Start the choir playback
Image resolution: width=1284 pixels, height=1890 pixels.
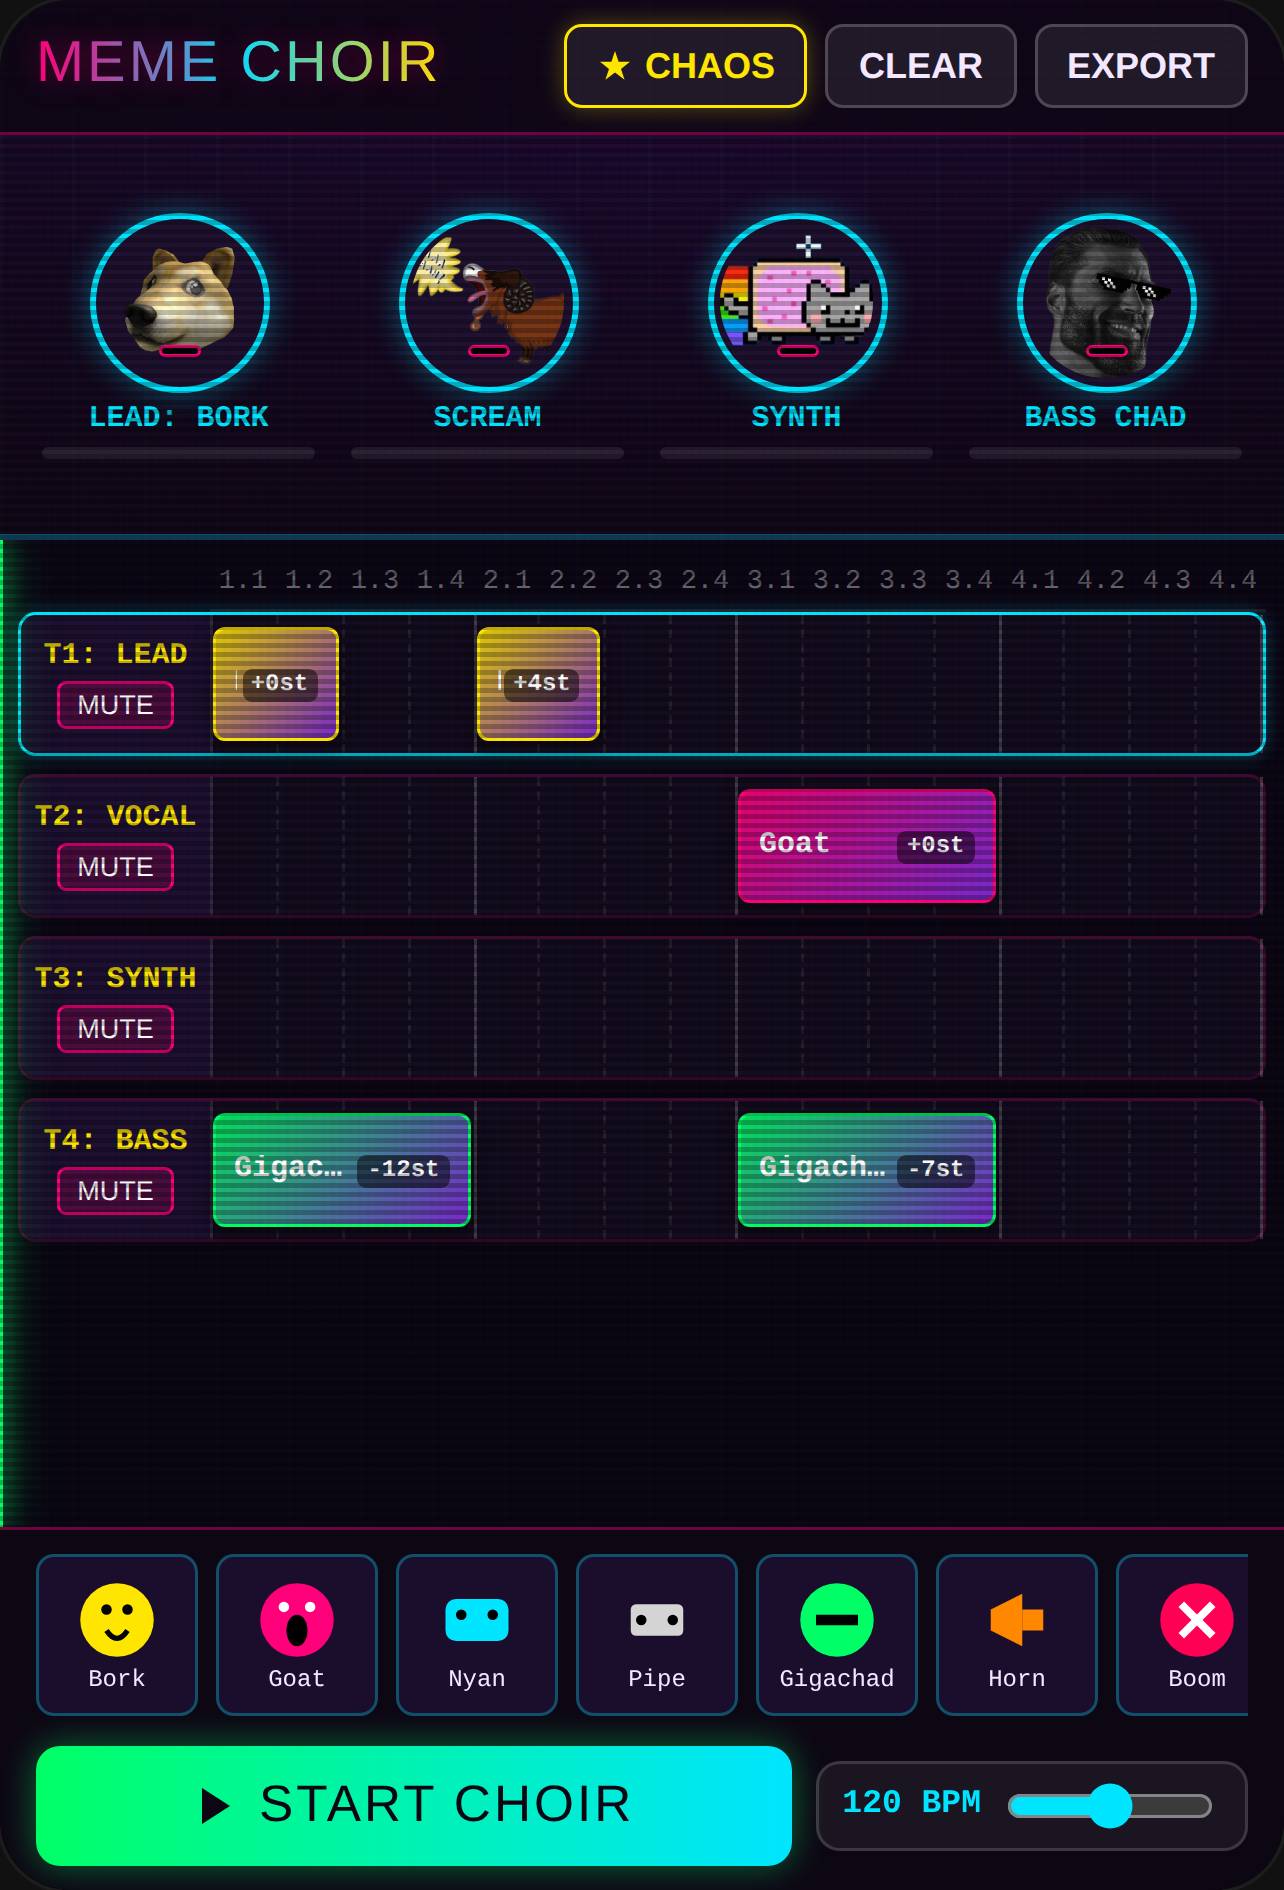point(414,1806)
